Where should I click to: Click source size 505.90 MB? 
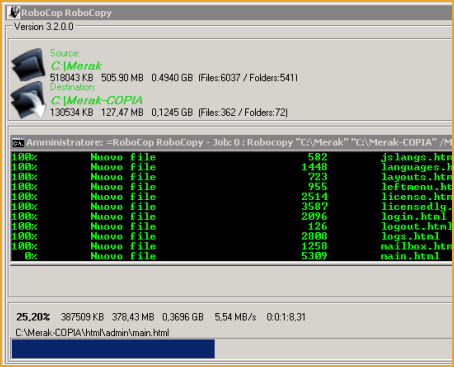122,78
